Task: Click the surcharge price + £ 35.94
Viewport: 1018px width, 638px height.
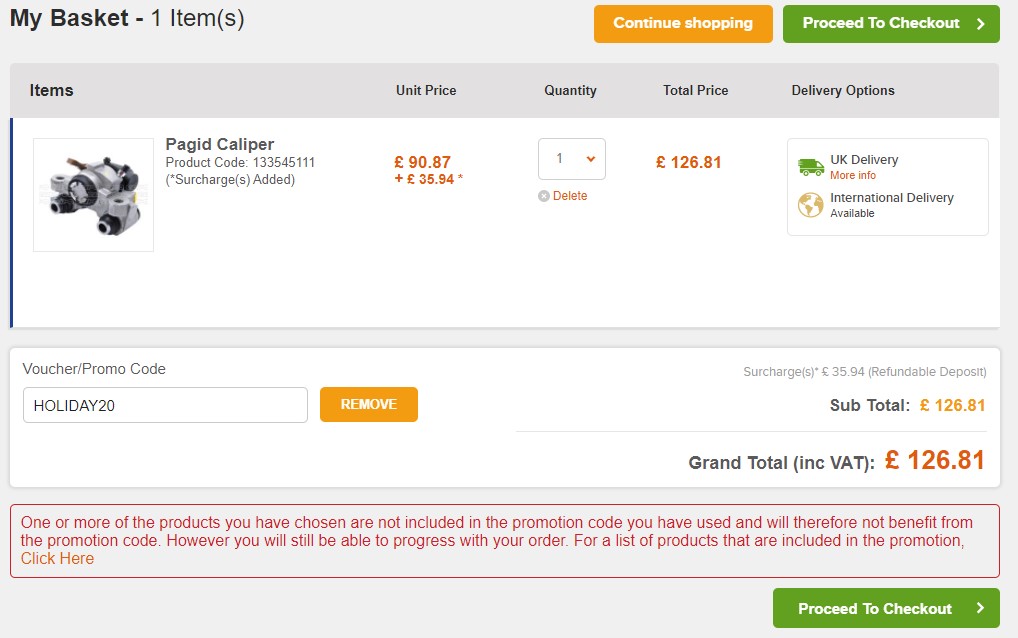Action: (428, 180)
